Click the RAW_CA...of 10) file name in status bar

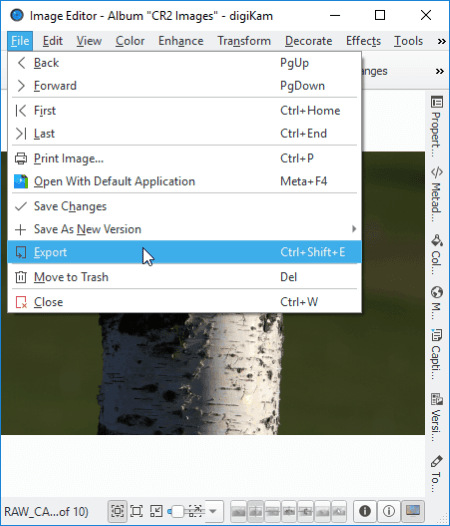point(46,512)
